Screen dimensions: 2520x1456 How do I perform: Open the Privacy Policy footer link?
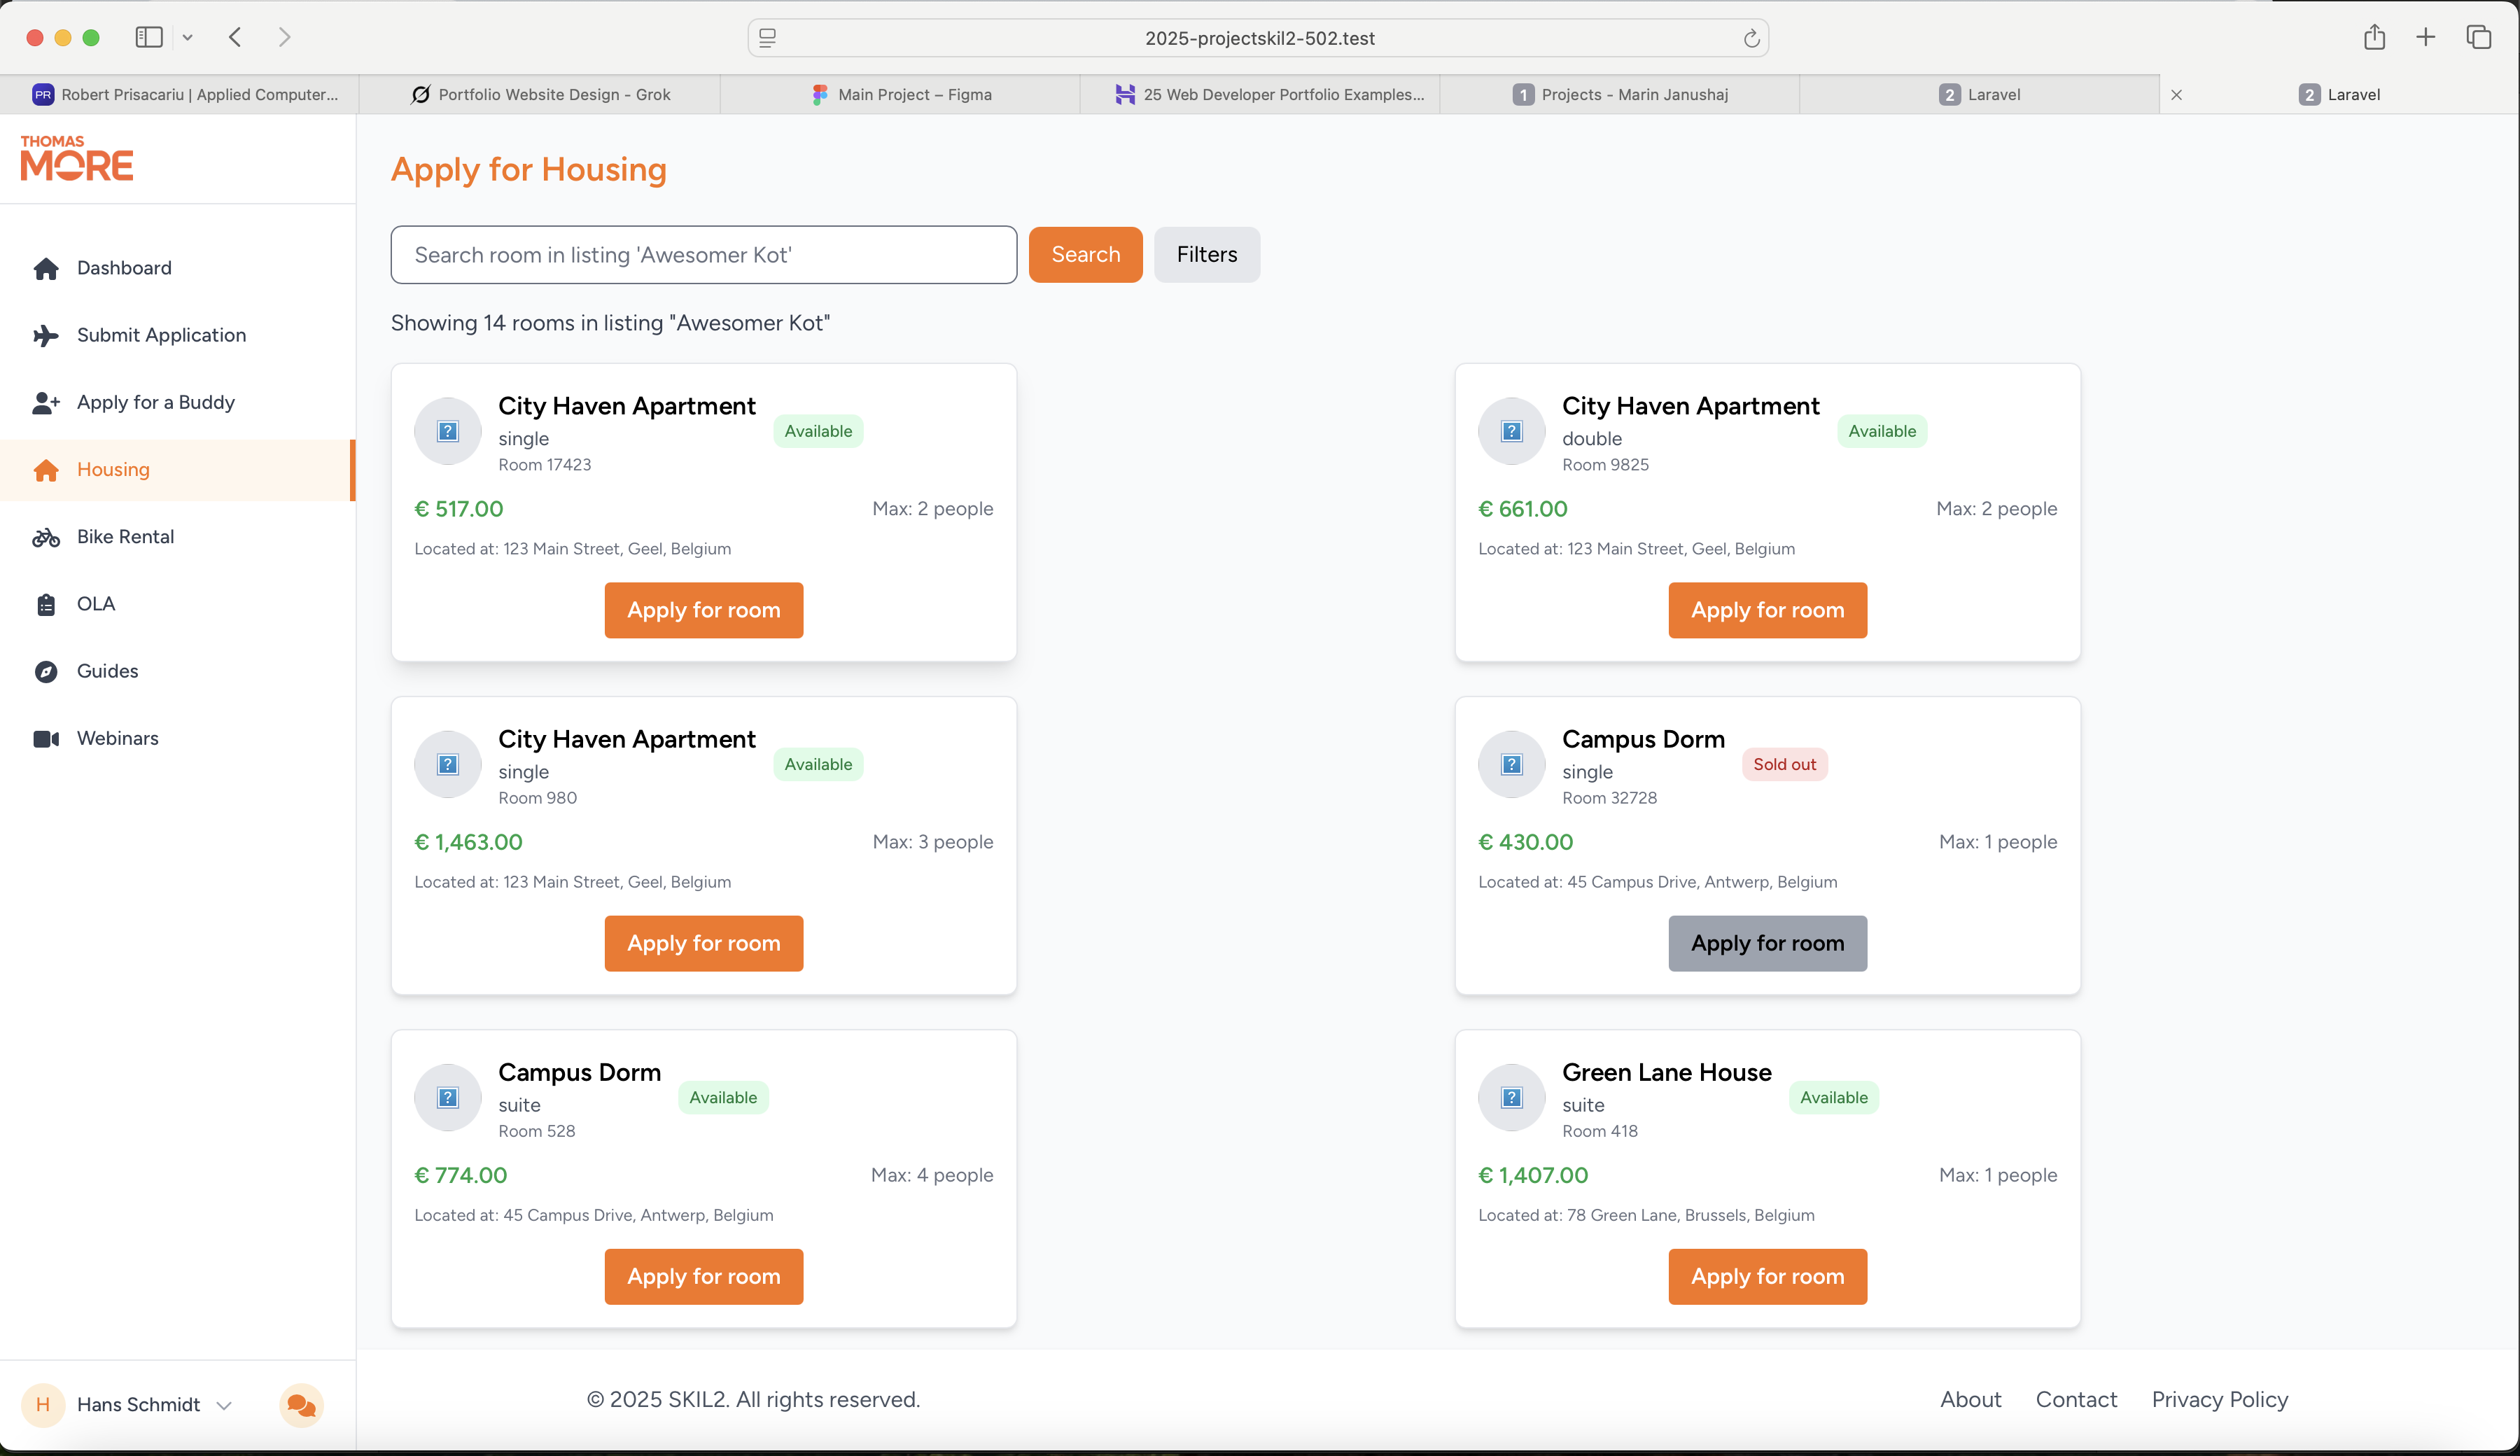[2220, 1400]
